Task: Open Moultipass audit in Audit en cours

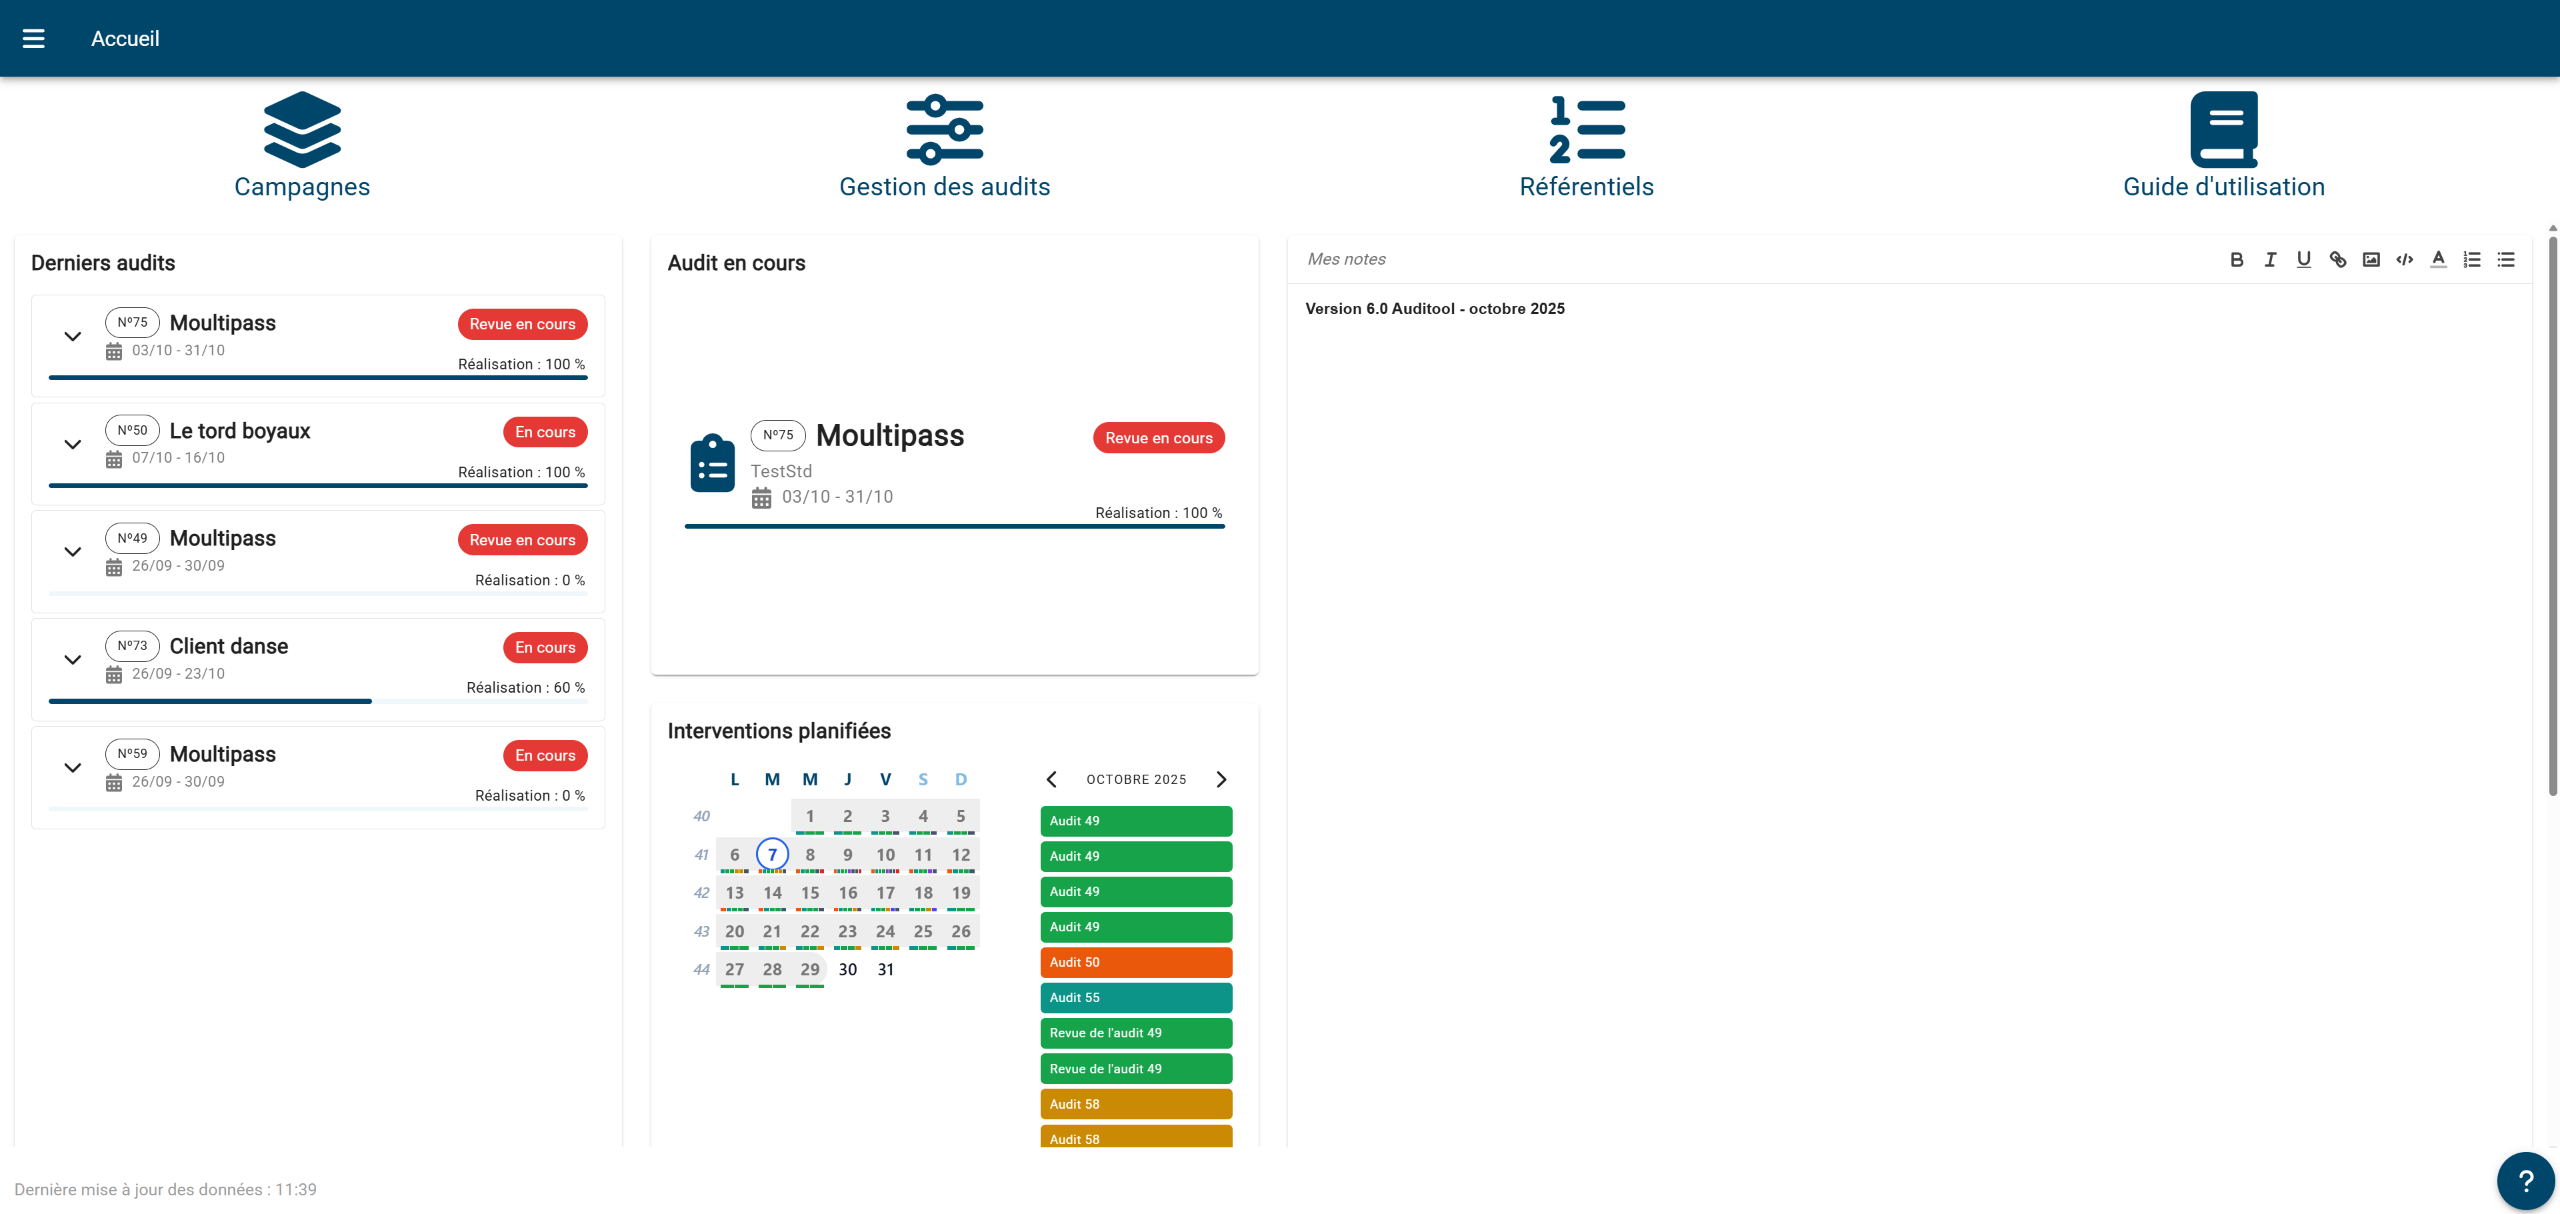Action: (890, 436)
